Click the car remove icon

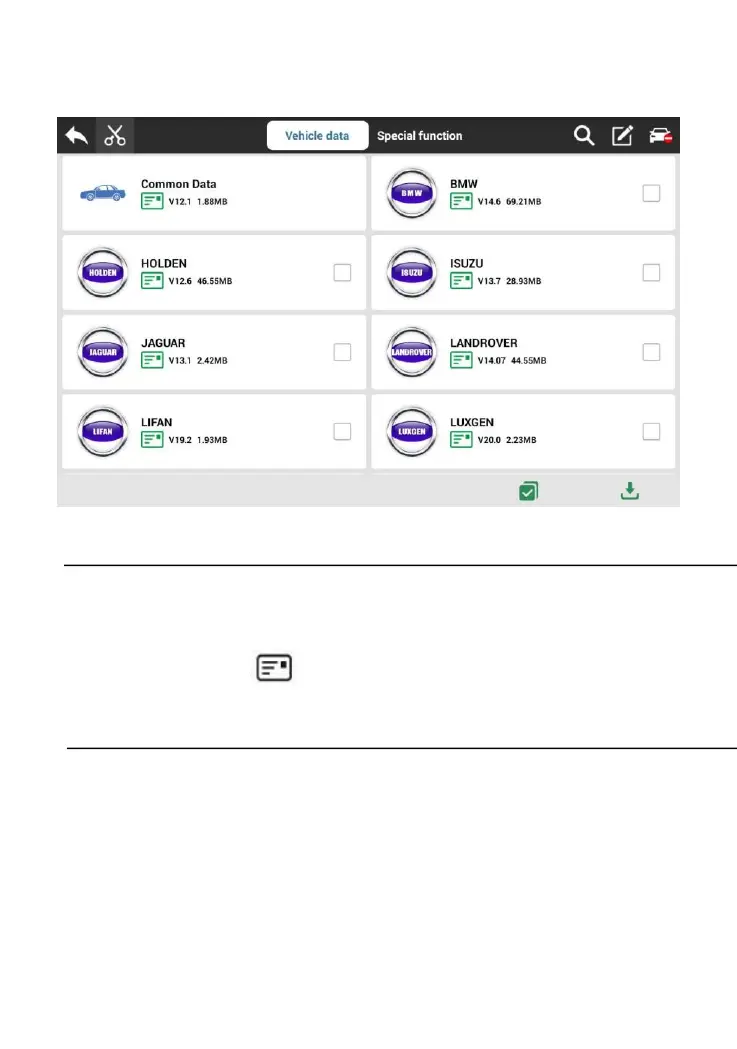659,136
